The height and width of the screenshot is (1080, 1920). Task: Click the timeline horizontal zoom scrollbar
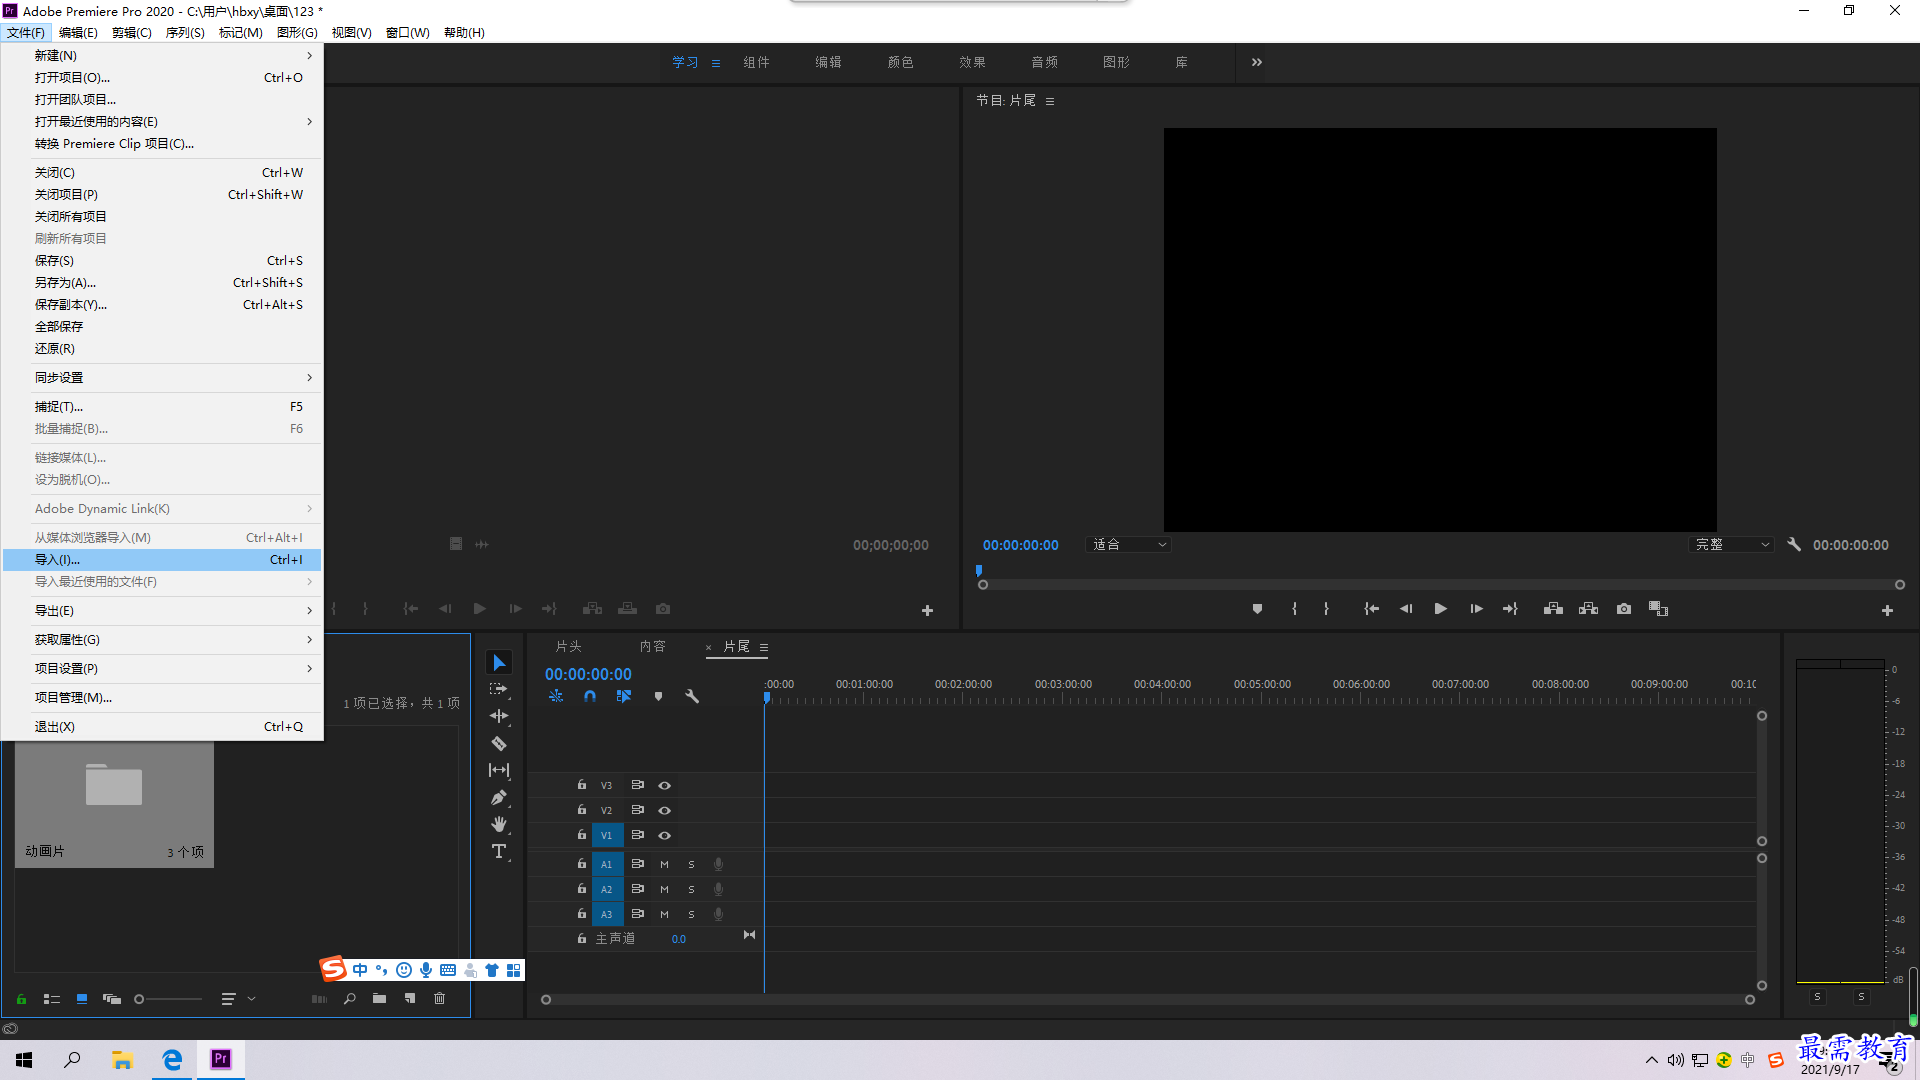(x=1147, y=1000)
